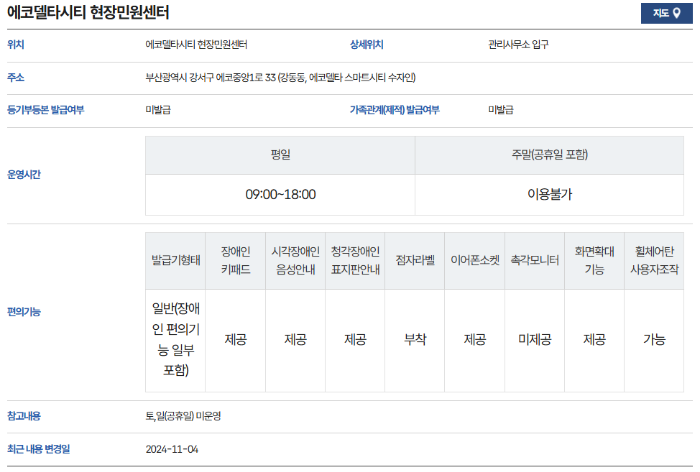Viewport: 700px width, 472px height.
Task: Select the note 토,일(공휴일) 미운영
Action: 183,417
